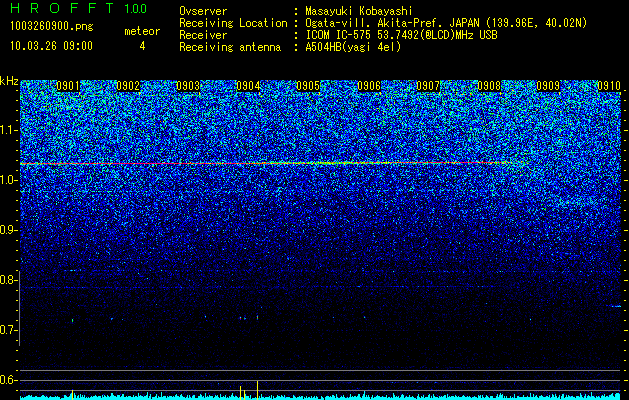Click location text Ogata-vill. Akita-Pref. JAPAN

click(x=393, y=23)
